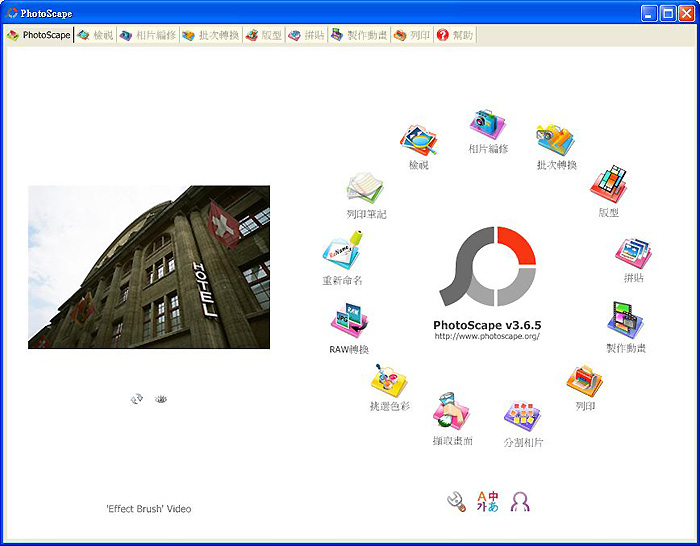The height and width of the screenshot is (546, 700).
Task: Close the PhotoScape window
Action: (686, 13)
